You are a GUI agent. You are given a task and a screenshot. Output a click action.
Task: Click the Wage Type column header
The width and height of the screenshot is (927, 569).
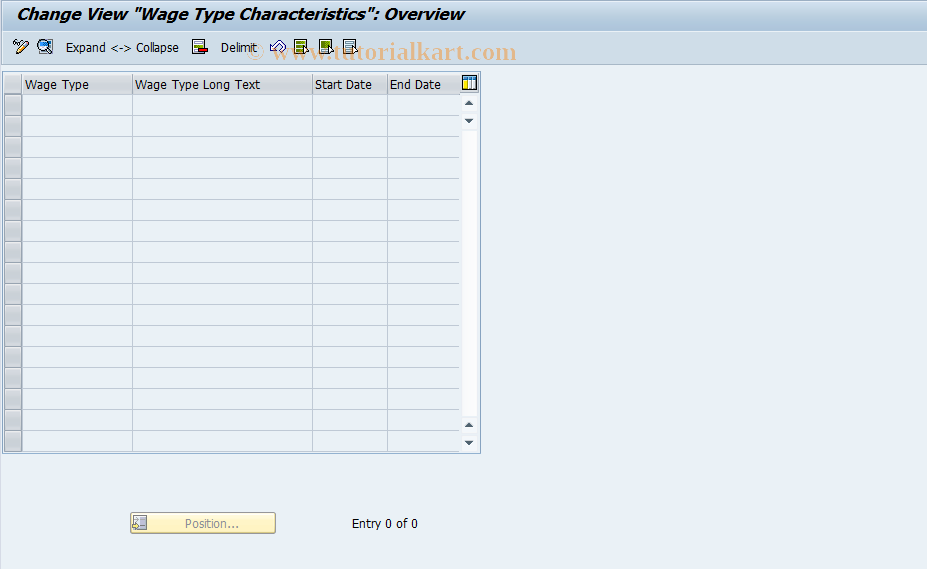tap(77, 85)
